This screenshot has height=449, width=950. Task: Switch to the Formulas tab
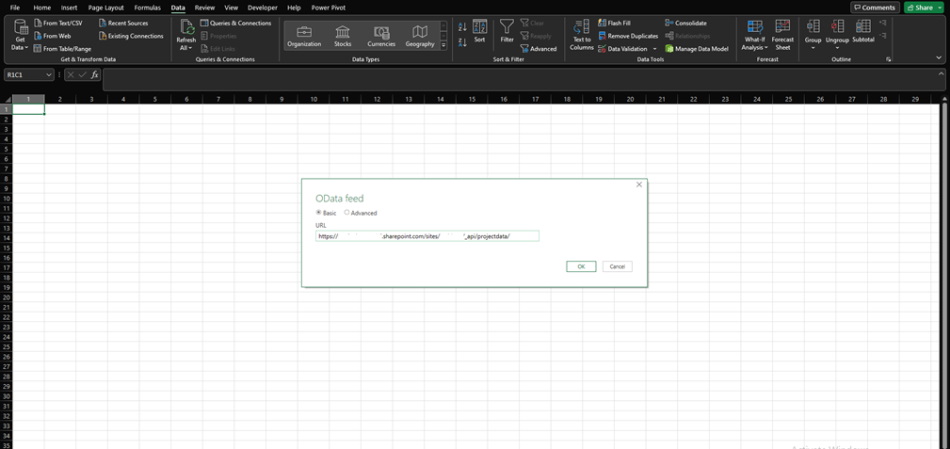click(148, 8)
